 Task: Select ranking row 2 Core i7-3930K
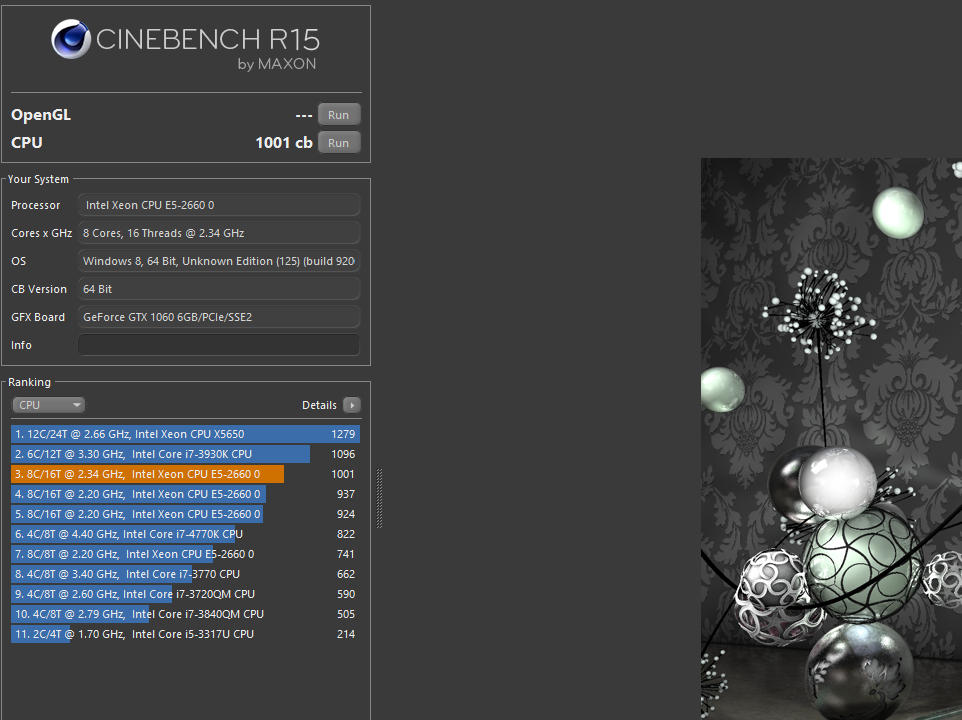tap(185, 454)
